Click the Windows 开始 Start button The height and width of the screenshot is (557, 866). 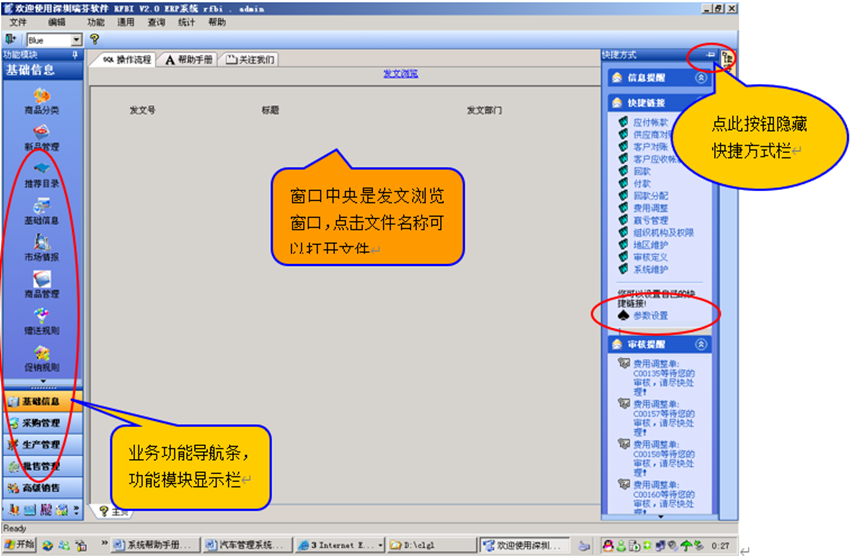point(19,544)
